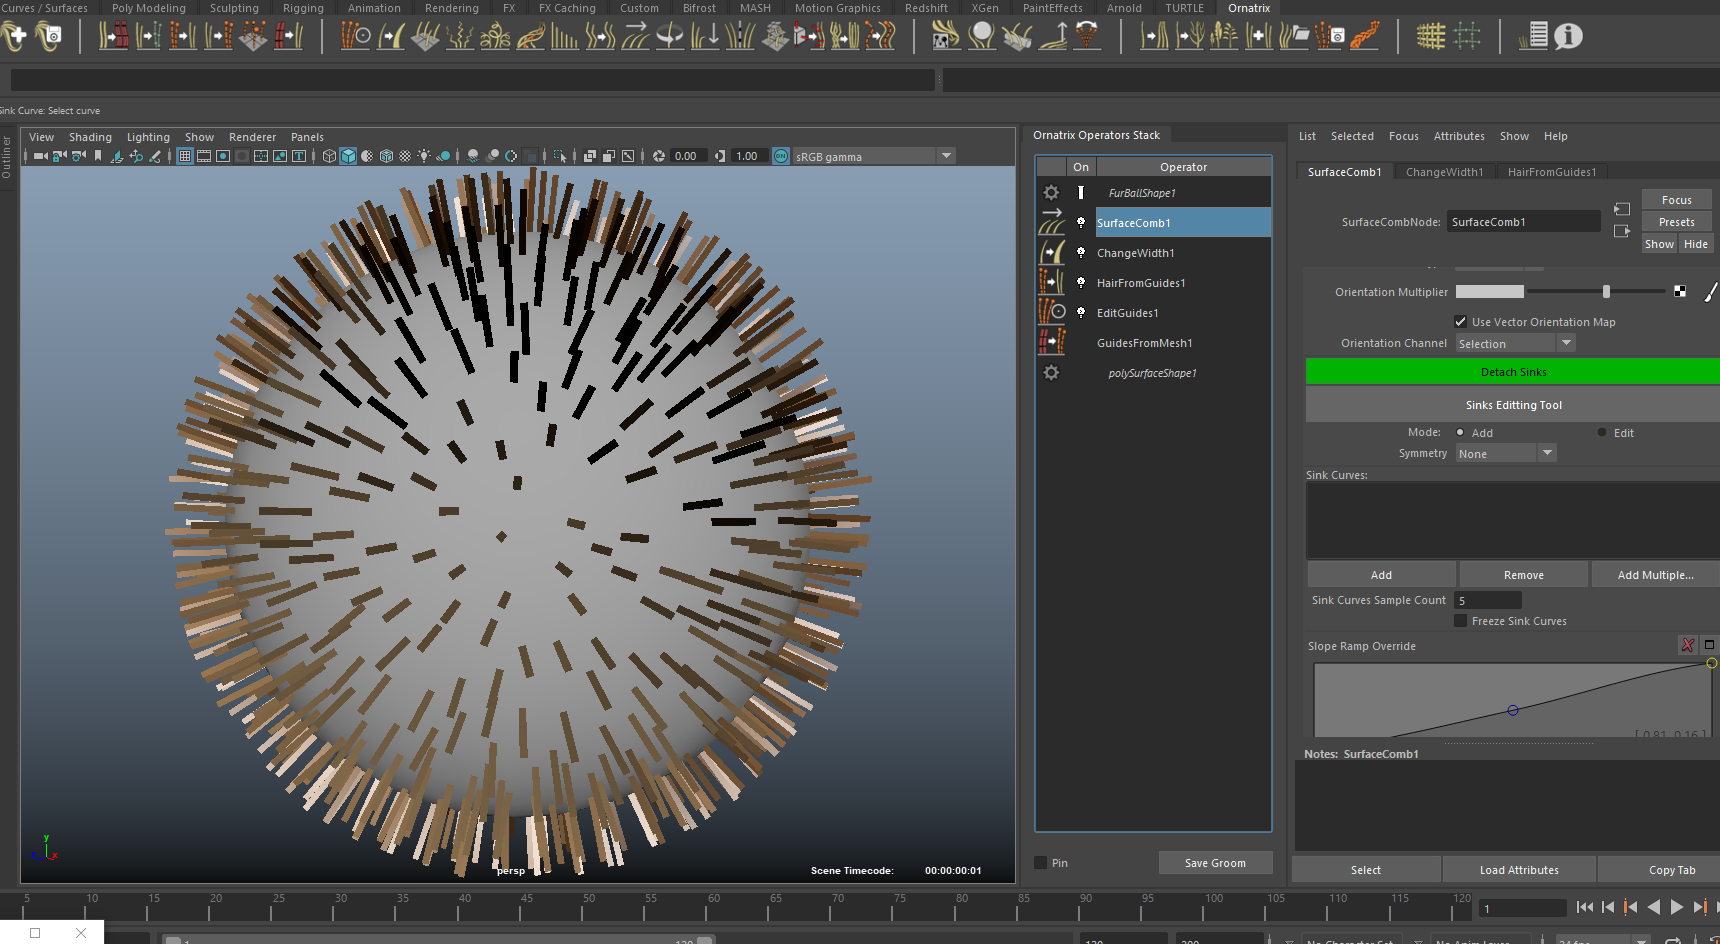Image resolution: width=1720 pixels, height=944 pixels.
Task: Click the hair-with-folder shelf icon
Action: click(1294, 37)
